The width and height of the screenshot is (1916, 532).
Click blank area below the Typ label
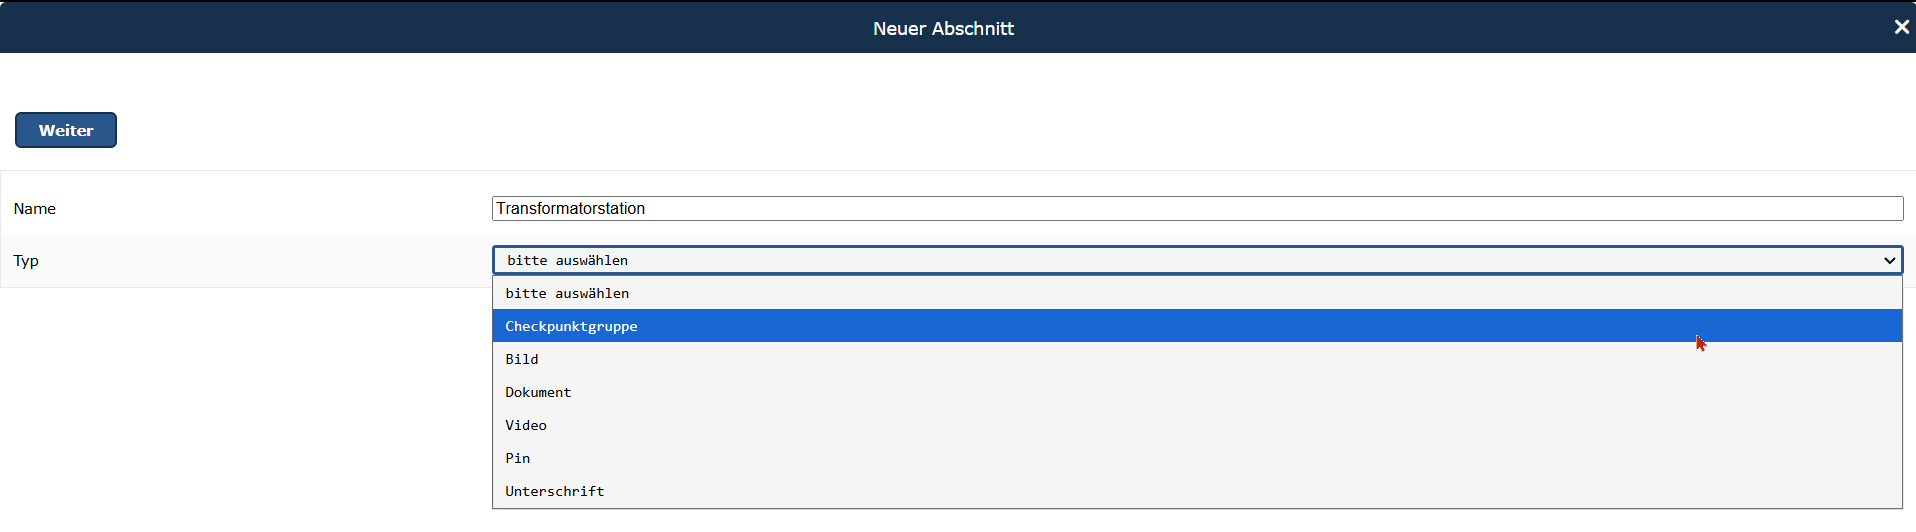pos(240,400)
